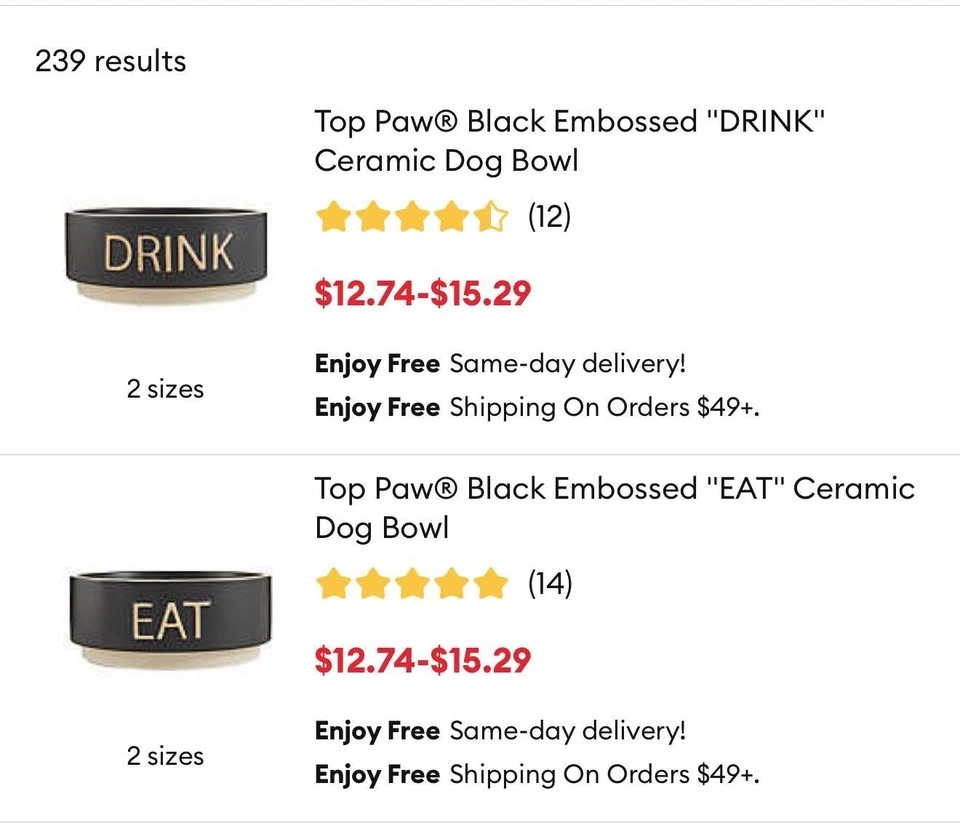Image resolution: width=960 pixels, height=839 pixels.
Task: Click star rating of the DRINK bowl
Action: tap(412, 216)
